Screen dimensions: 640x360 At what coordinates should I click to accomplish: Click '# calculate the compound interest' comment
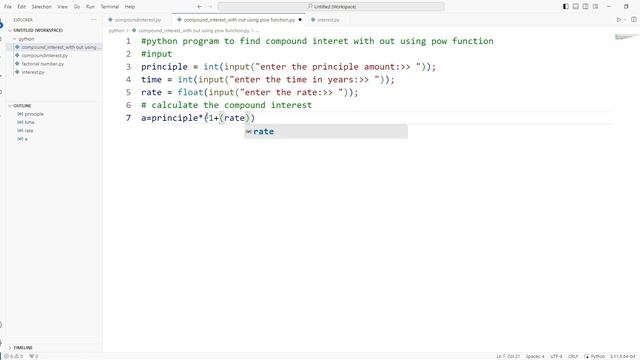coord(227,105)
